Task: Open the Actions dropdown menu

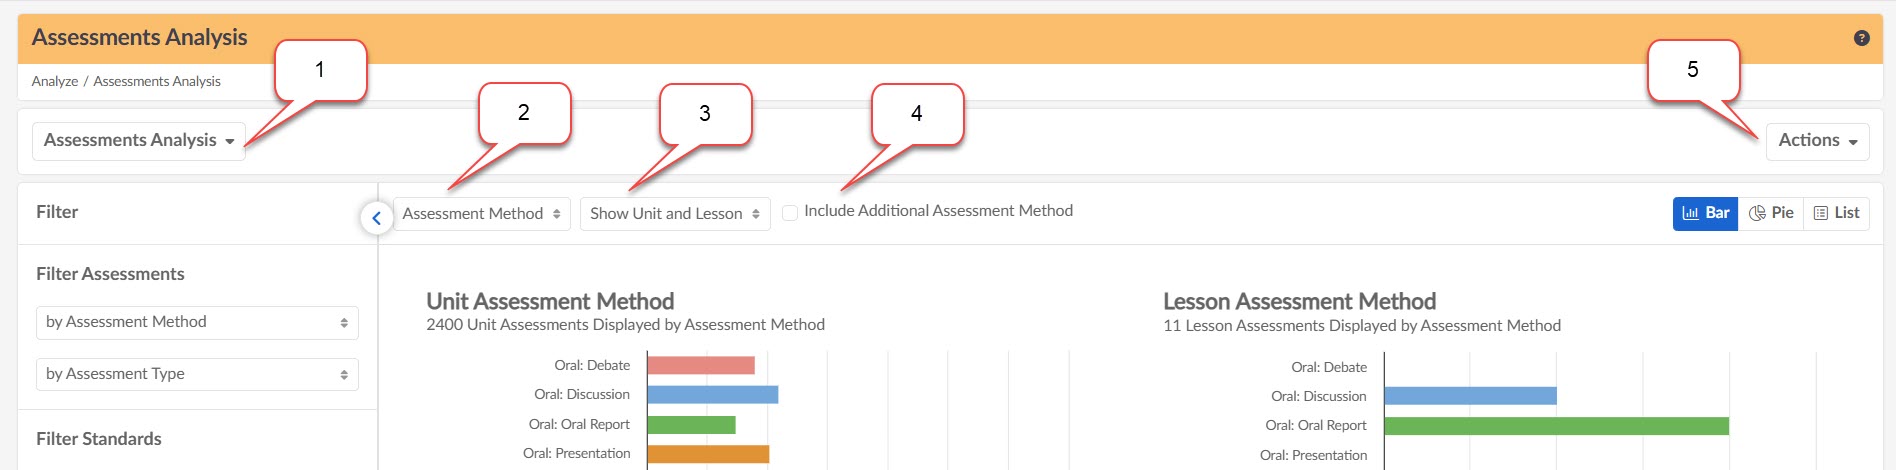Action: click(1817, 141)
